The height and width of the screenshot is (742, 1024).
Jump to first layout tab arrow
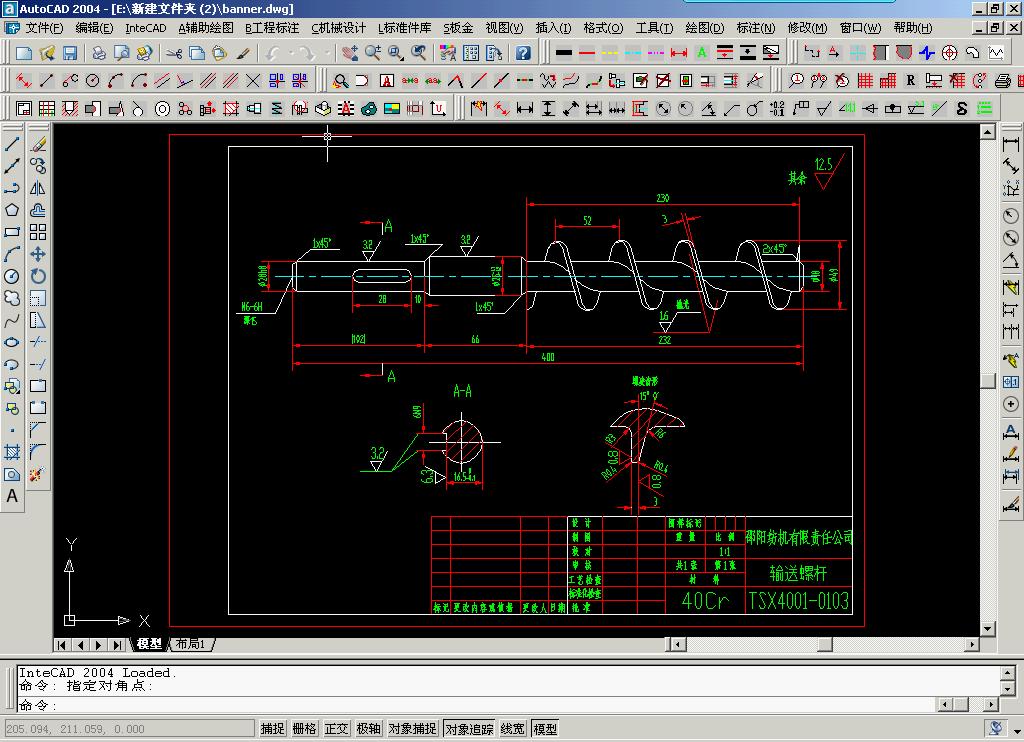pyautogui.click(x=61, y=645)
